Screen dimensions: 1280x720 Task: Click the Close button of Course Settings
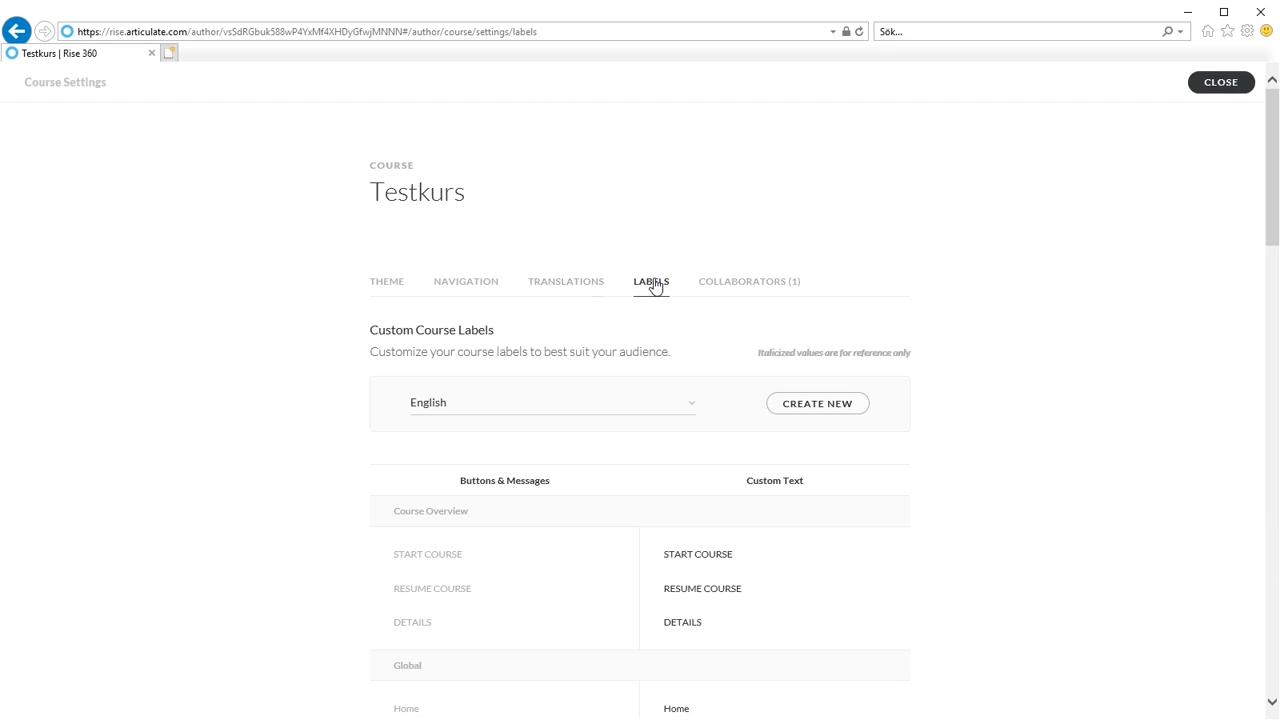[1221, 82]
